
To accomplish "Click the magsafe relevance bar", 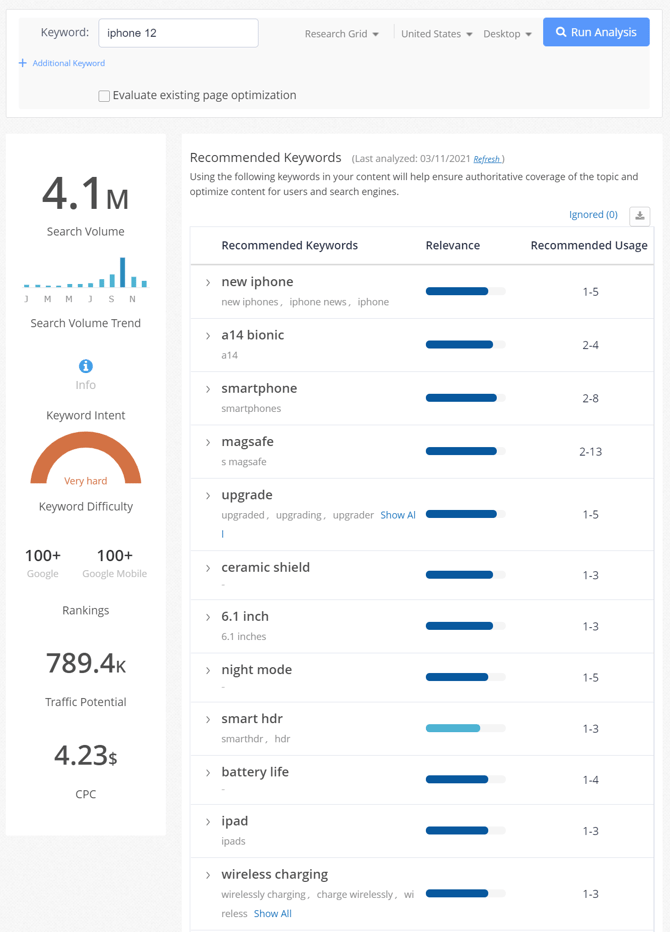I will pyautogui.click(x=465, y=451).
